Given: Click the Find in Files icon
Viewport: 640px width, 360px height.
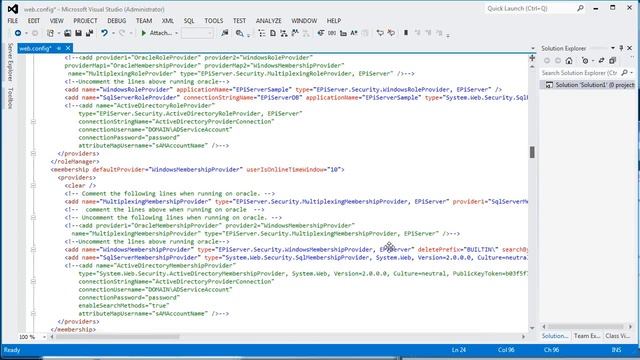Looking at the screenshot, I should (239, 33).
